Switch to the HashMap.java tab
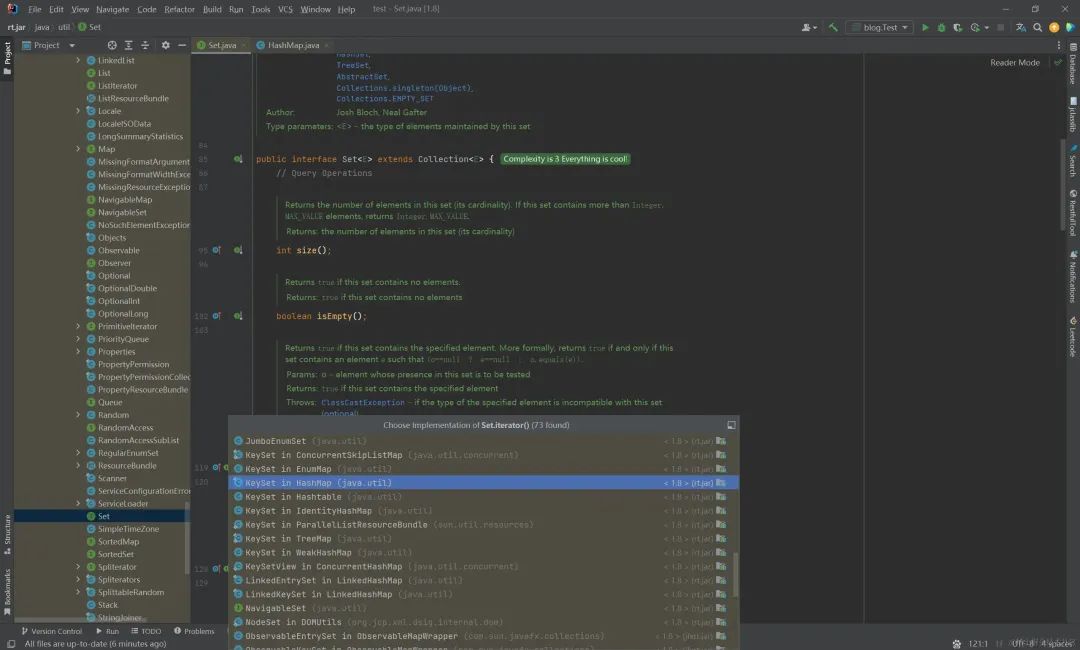The width and height of the screenshot is (1080, 650). click(292, 45)
